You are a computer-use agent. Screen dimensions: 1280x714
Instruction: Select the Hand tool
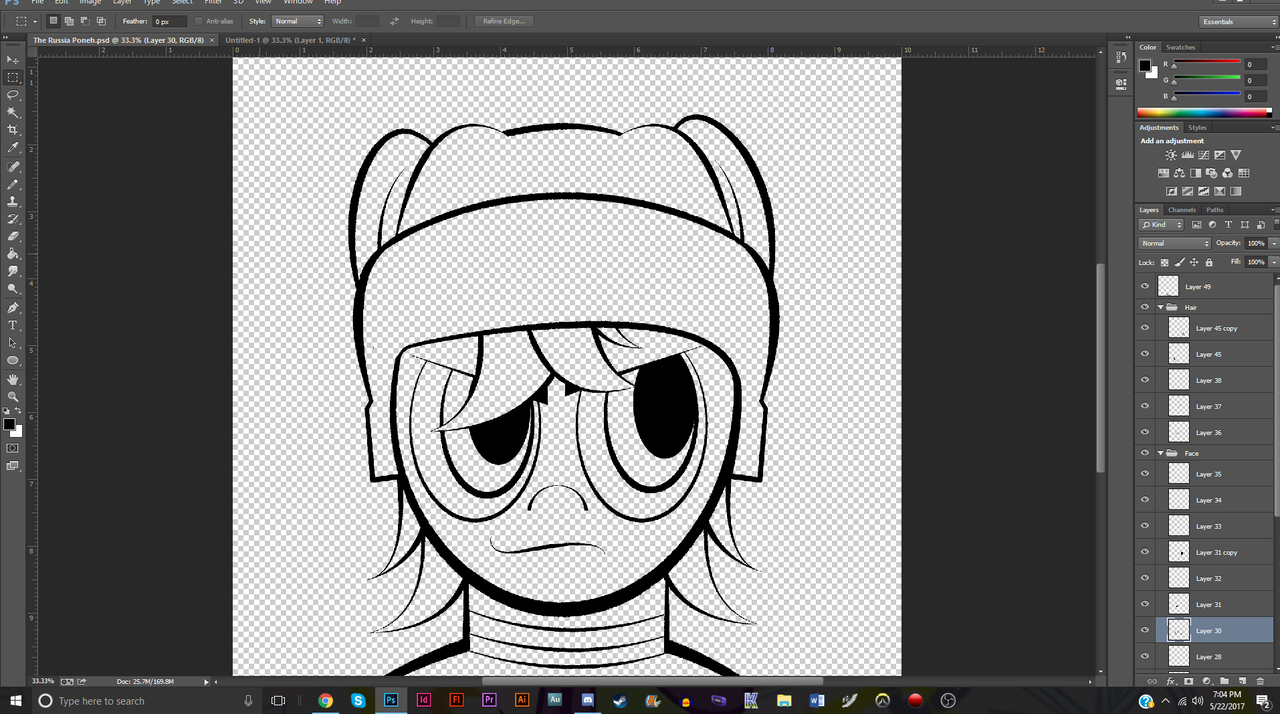13,379
